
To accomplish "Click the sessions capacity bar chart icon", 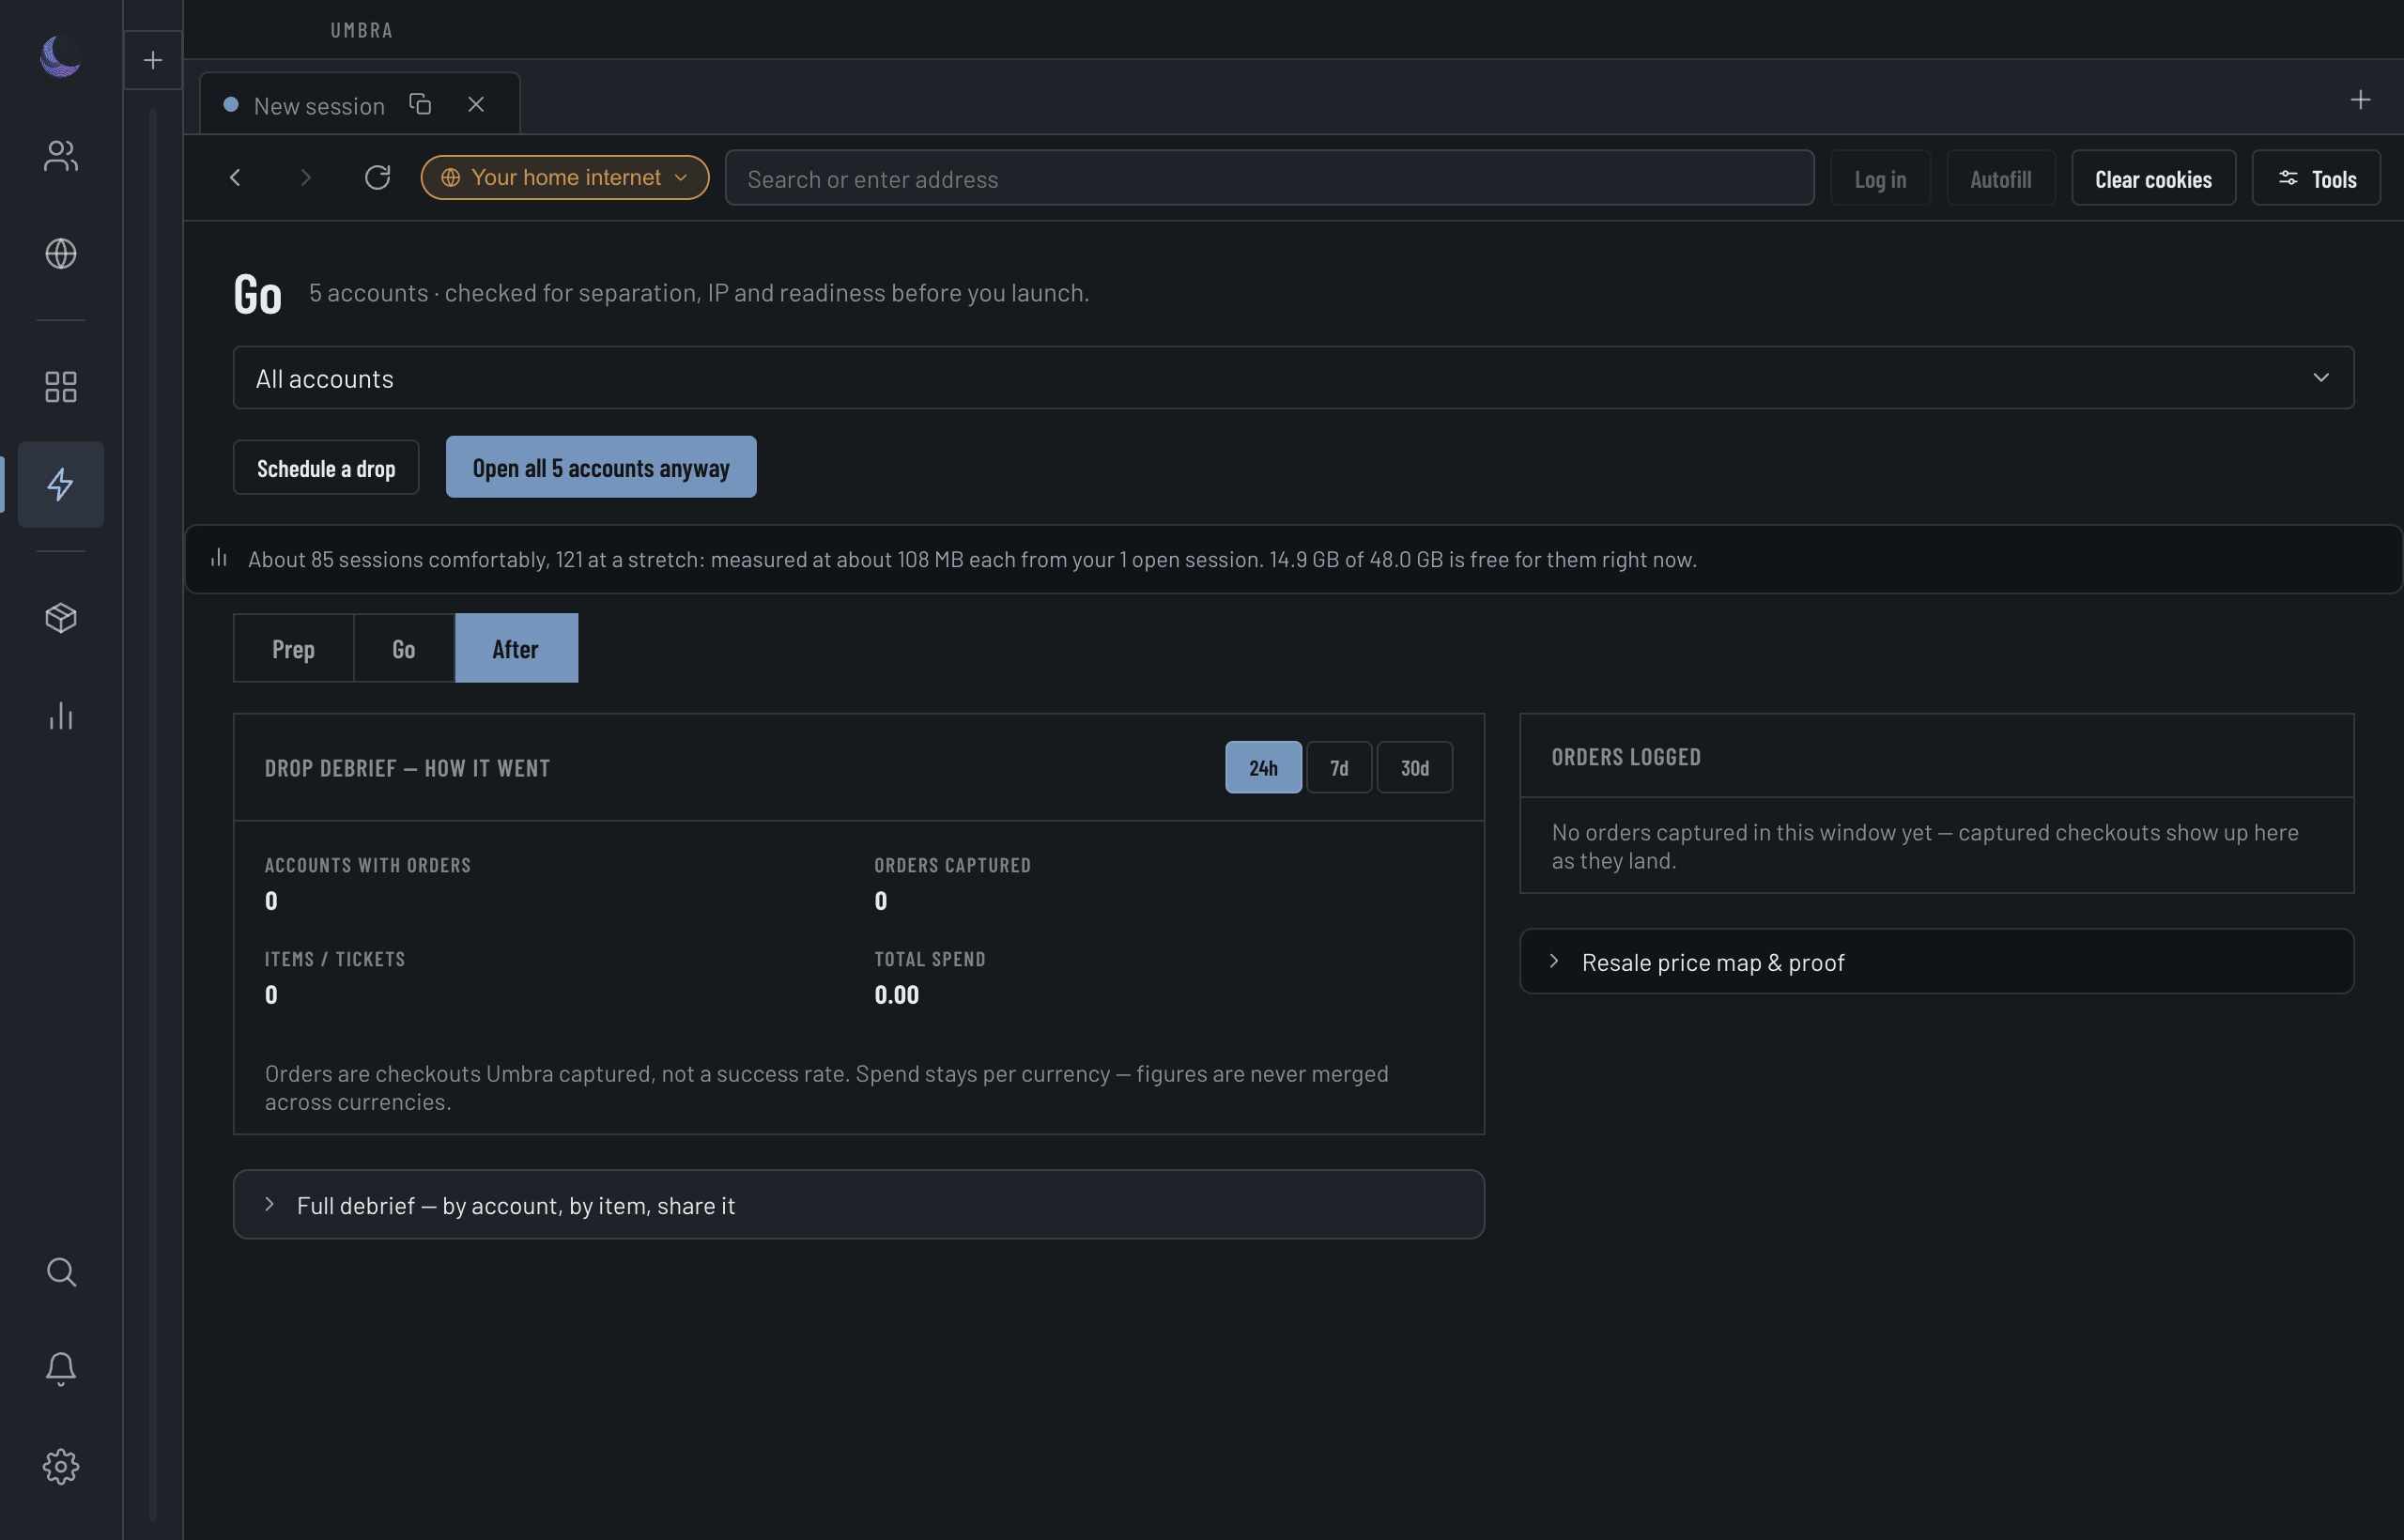I will [219, 558].
